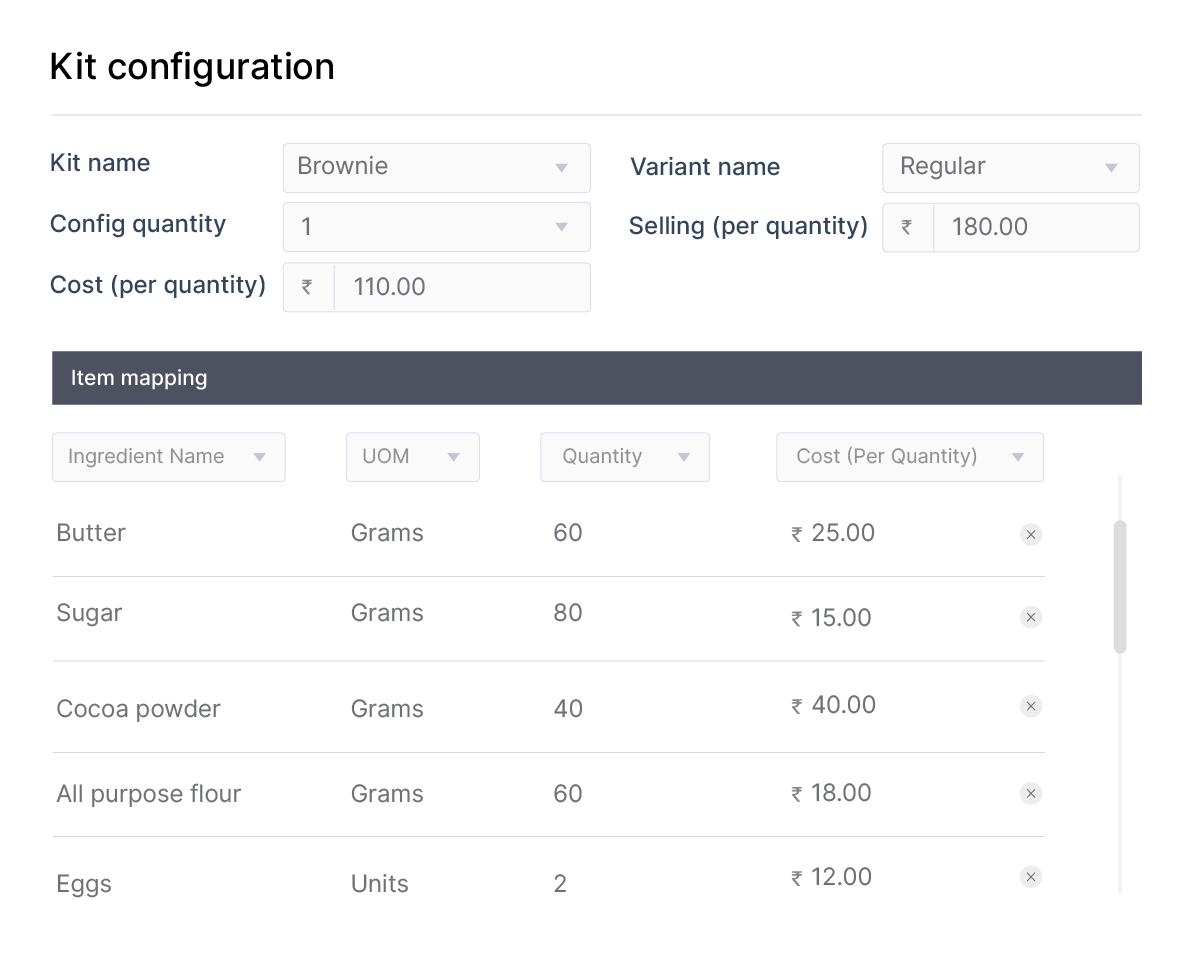Click the Kit configuration title
The height and width of the screenshot is (970, 1201).
coord(192,66)
